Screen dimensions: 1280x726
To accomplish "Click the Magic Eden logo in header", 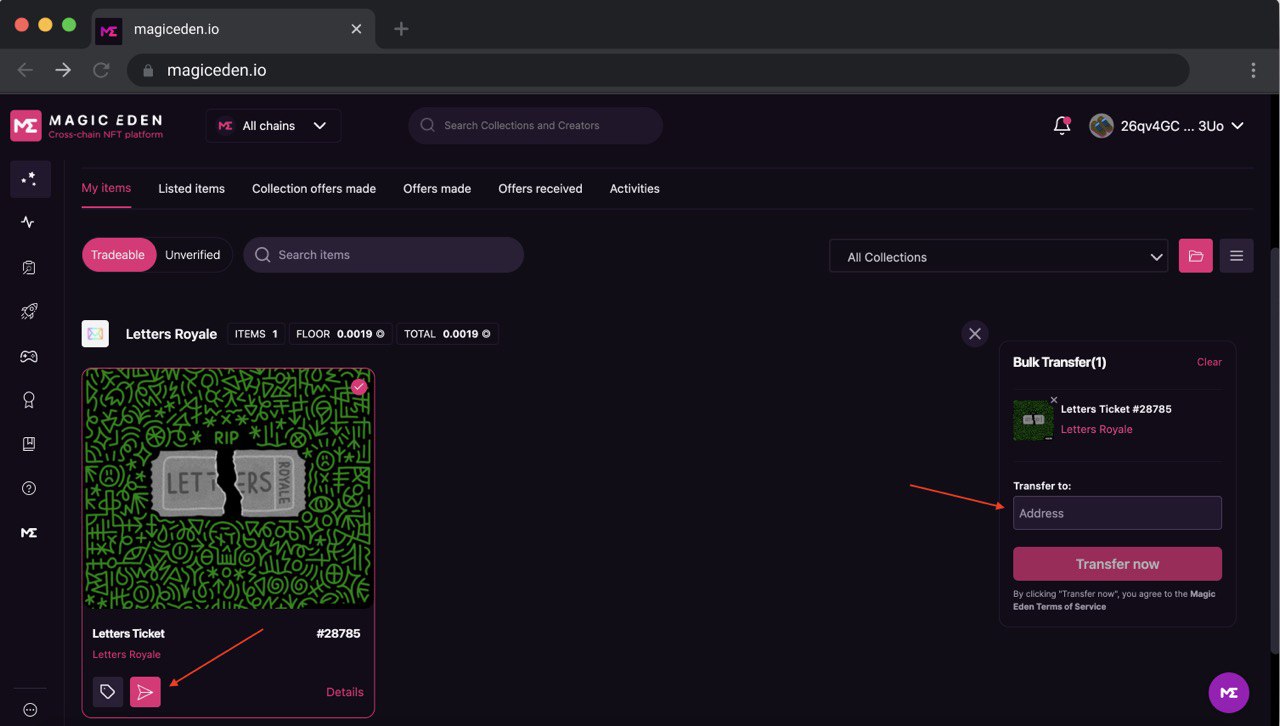I will [87, 126].
